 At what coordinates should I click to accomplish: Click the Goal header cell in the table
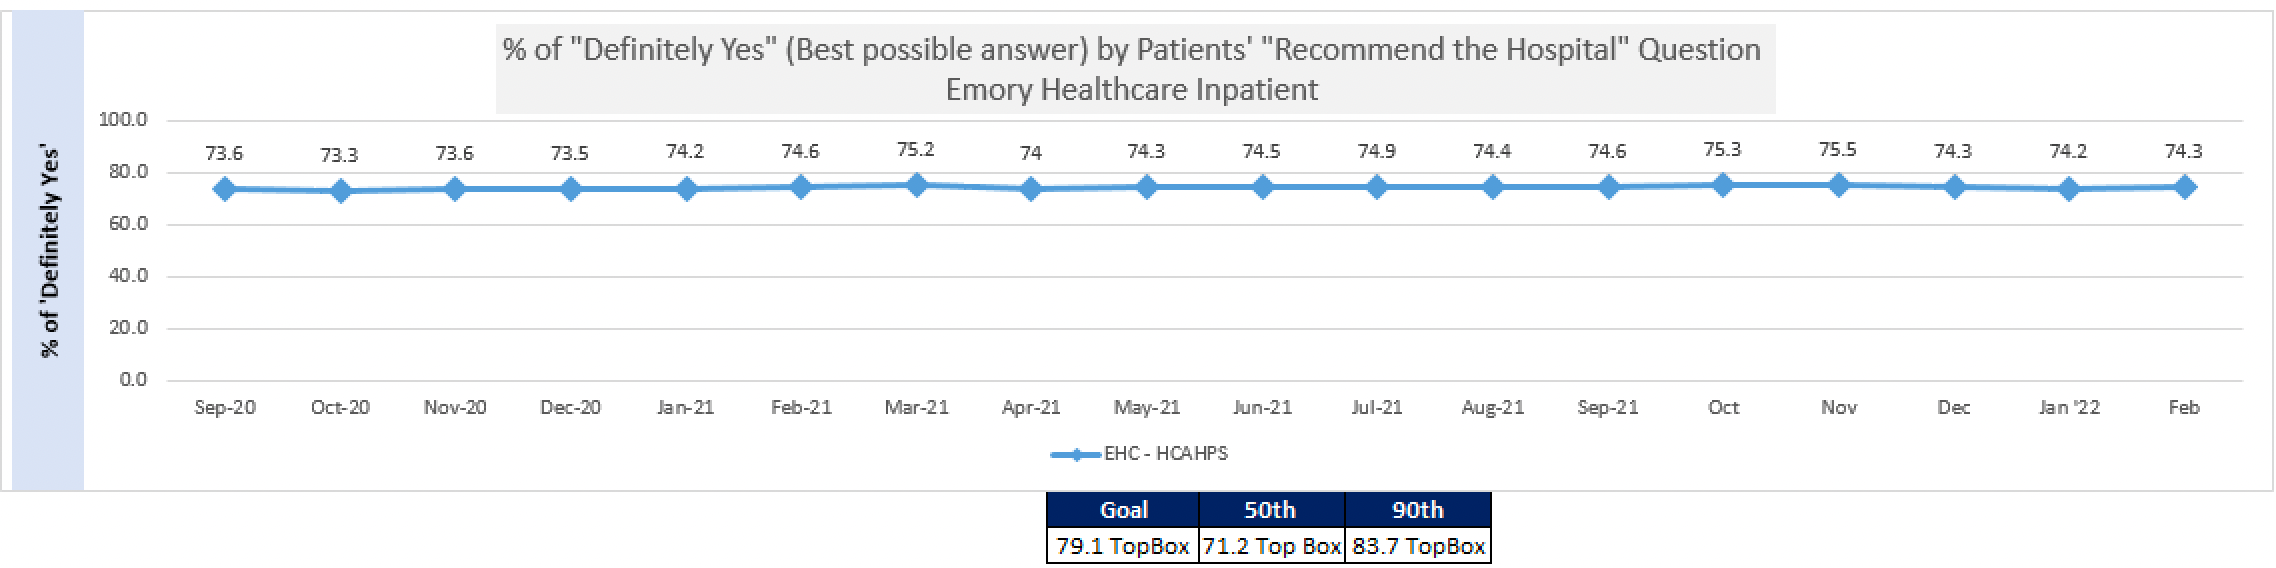1123,510
